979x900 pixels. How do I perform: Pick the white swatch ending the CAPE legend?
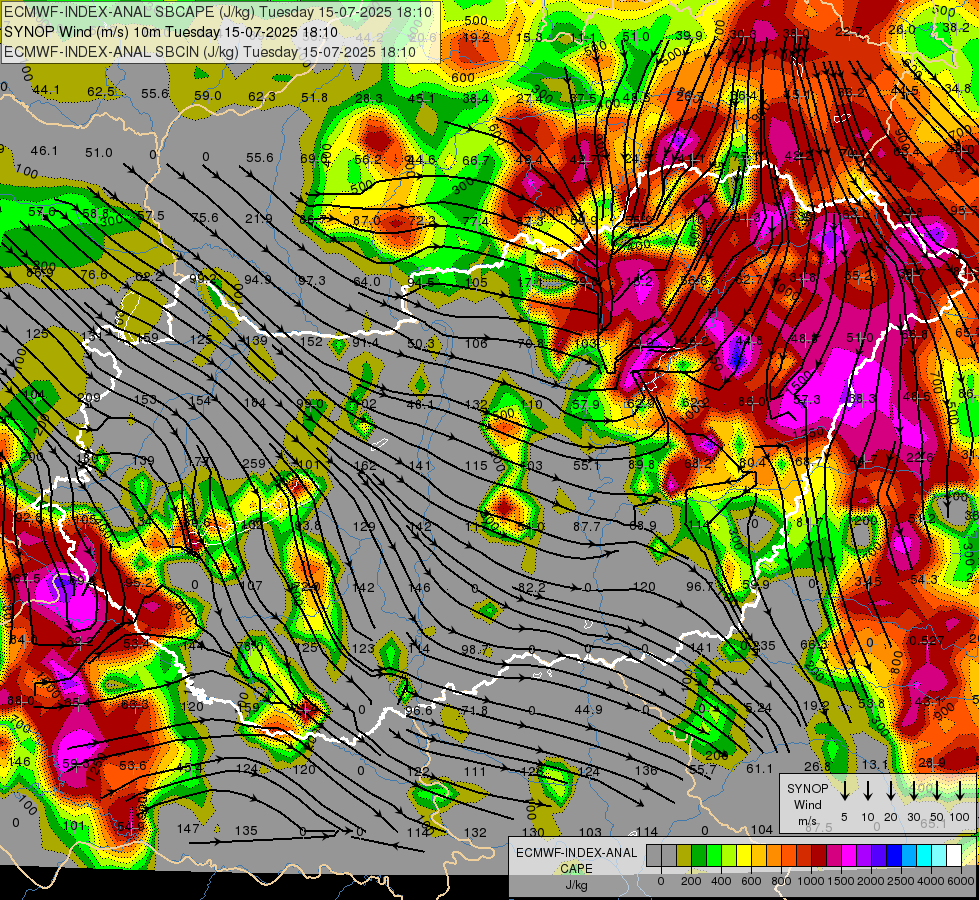(x=954, y=855)
